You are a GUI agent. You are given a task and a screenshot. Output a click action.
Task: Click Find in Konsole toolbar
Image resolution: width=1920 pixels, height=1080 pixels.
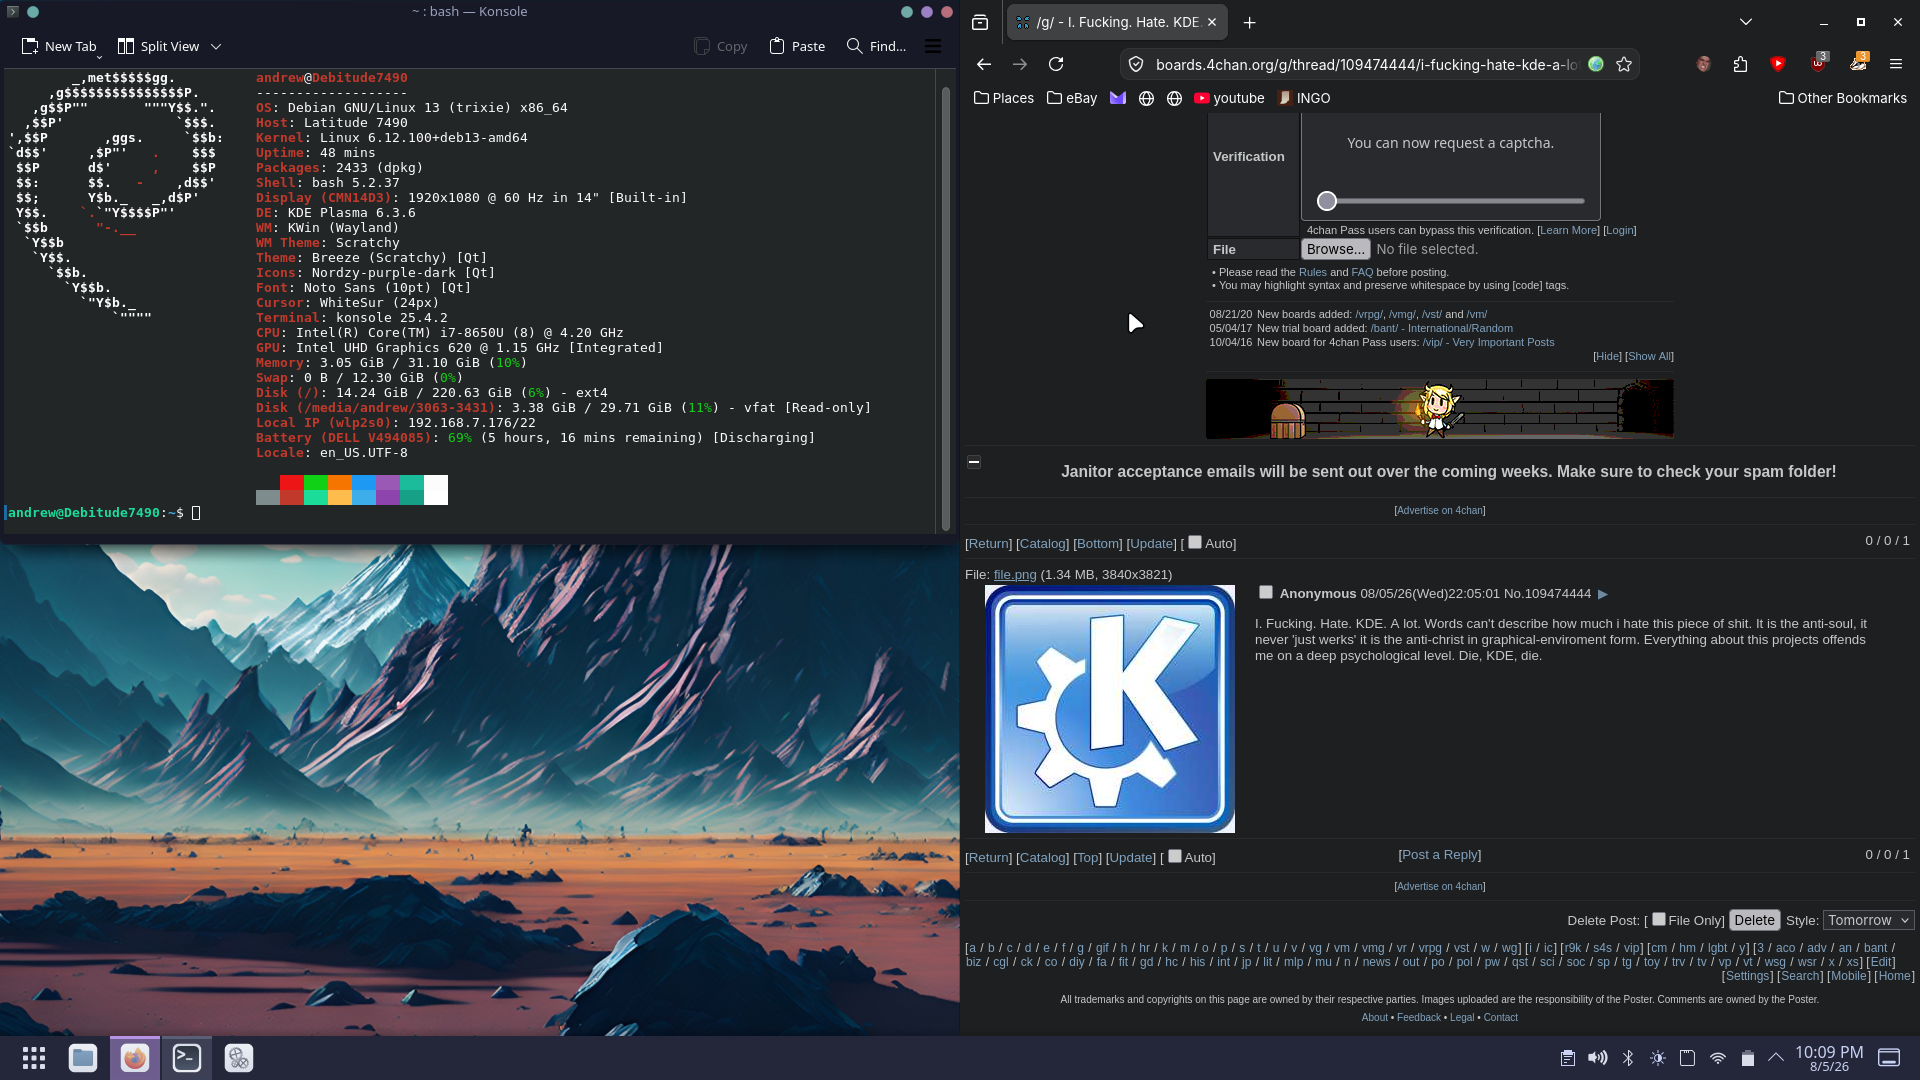coord(877,46)
